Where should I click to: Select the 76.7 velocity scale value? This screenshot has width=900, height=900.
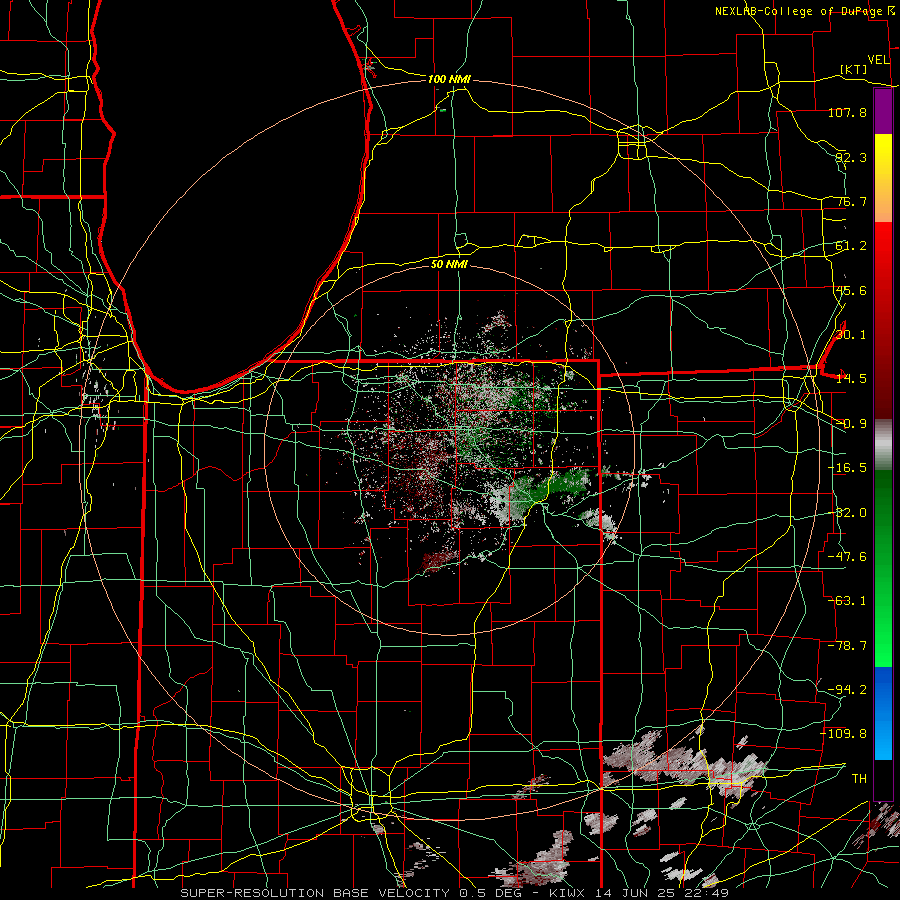click(x=851, y=201)
